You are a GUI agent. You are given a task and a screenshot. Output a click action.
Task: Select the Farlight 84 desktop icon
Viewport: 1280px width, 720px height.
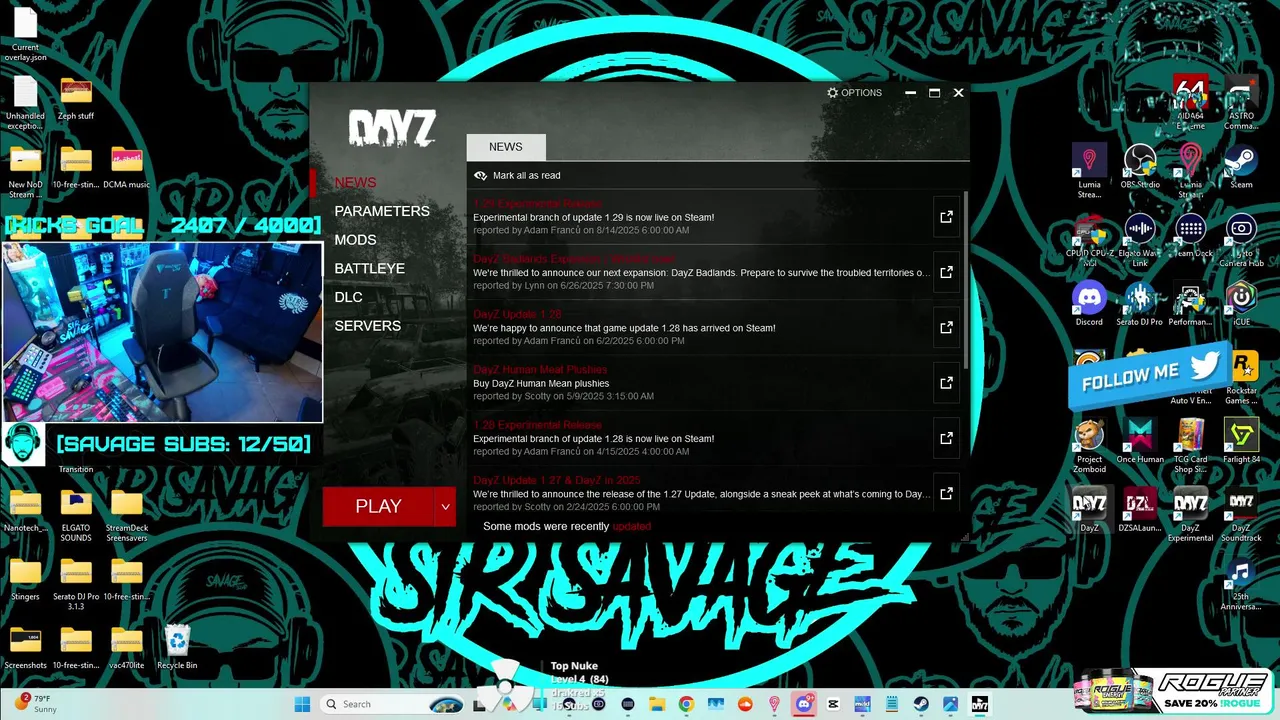pyautogui.click(x=1241, y=441)
